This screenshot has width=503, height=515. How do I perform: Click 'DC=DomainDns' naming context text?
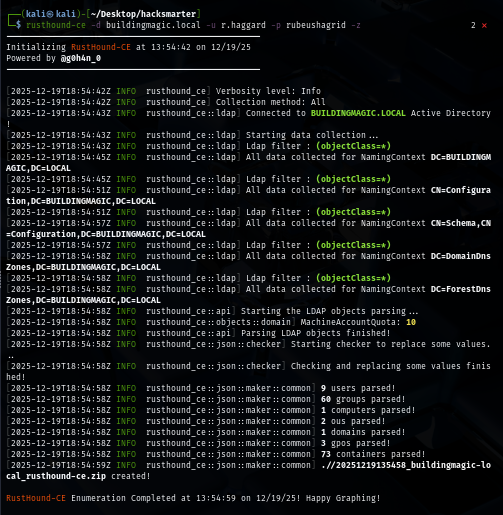pos(461,256)
